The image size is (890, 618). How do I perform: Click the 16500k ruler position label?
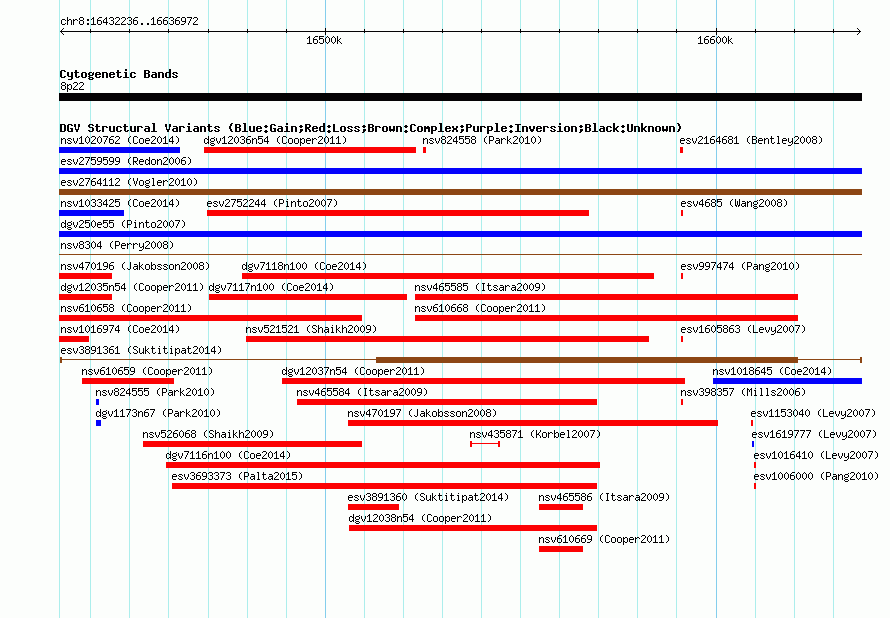[324, 40]
